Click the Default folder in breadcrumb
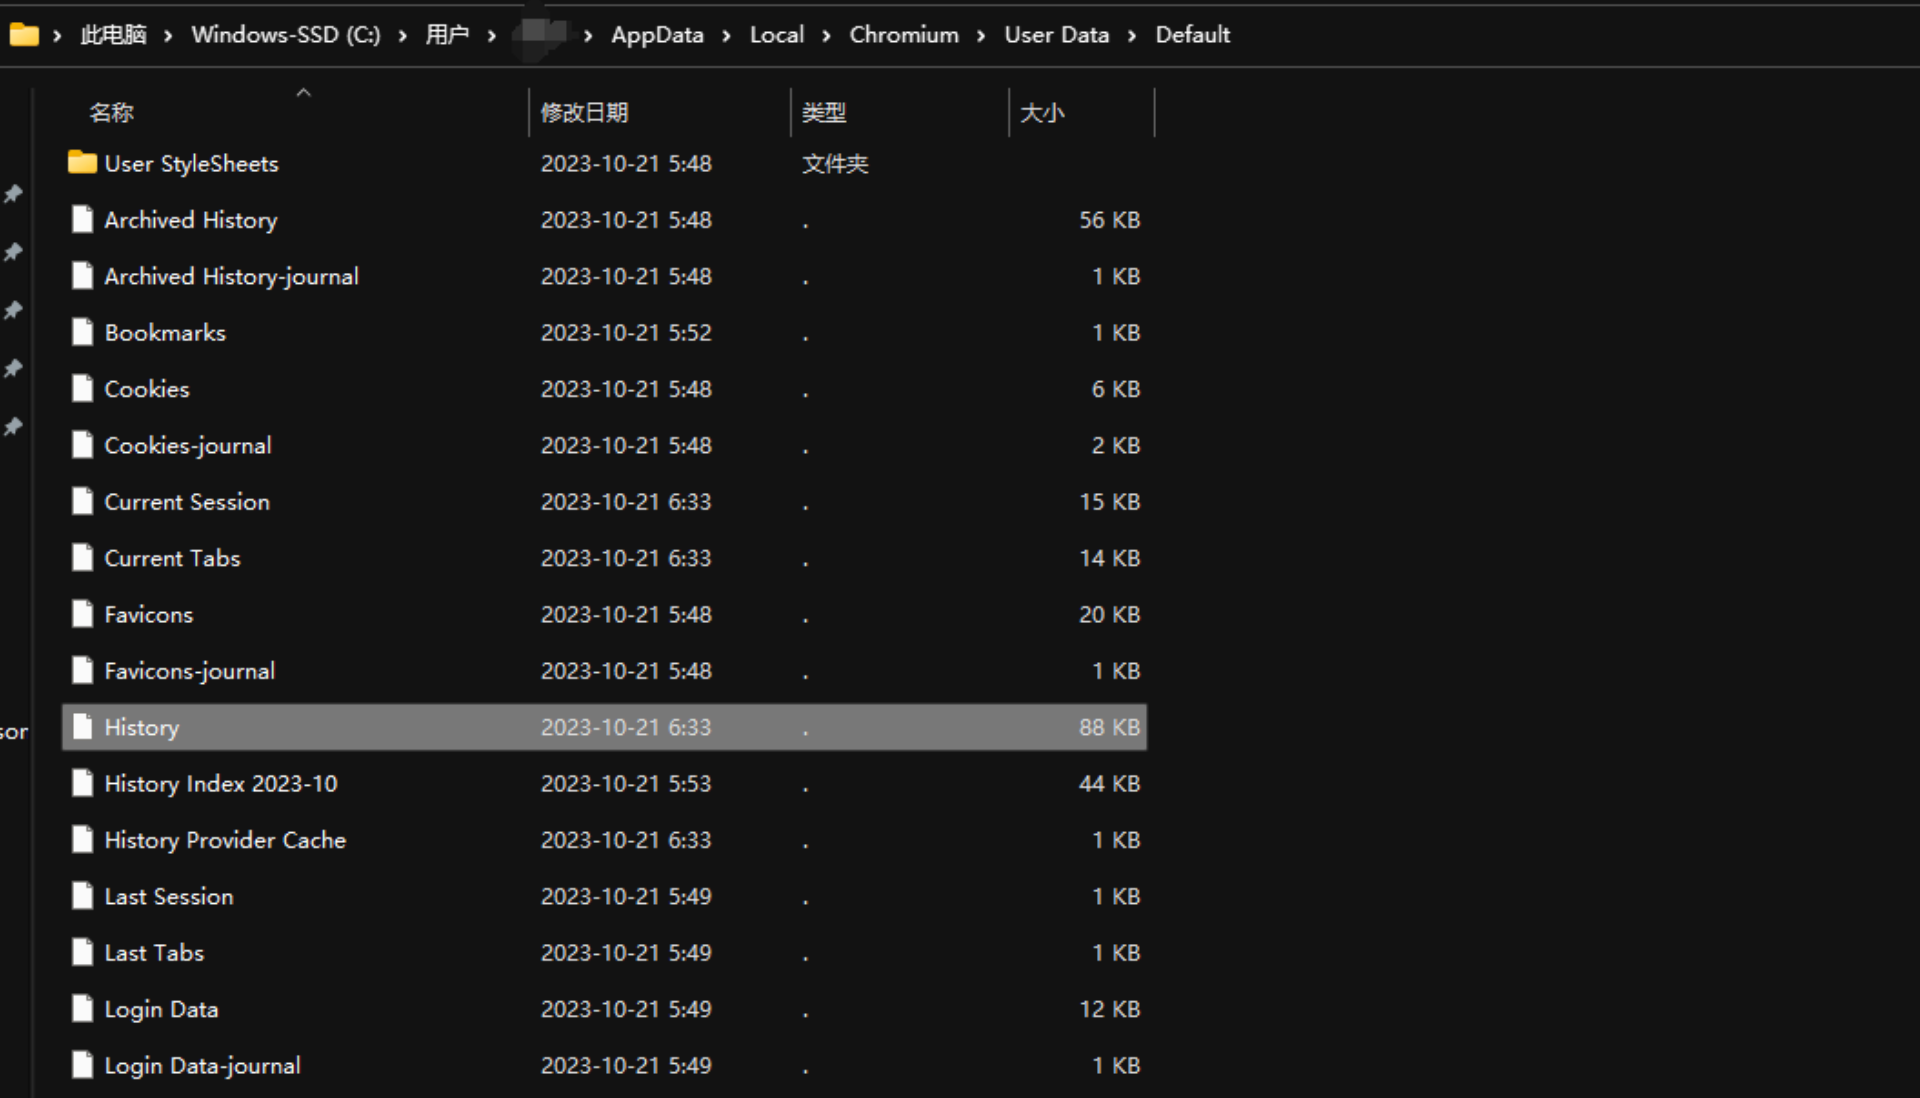The width and height of the screenshot is (1920, 1098). tap(1192, 35)
